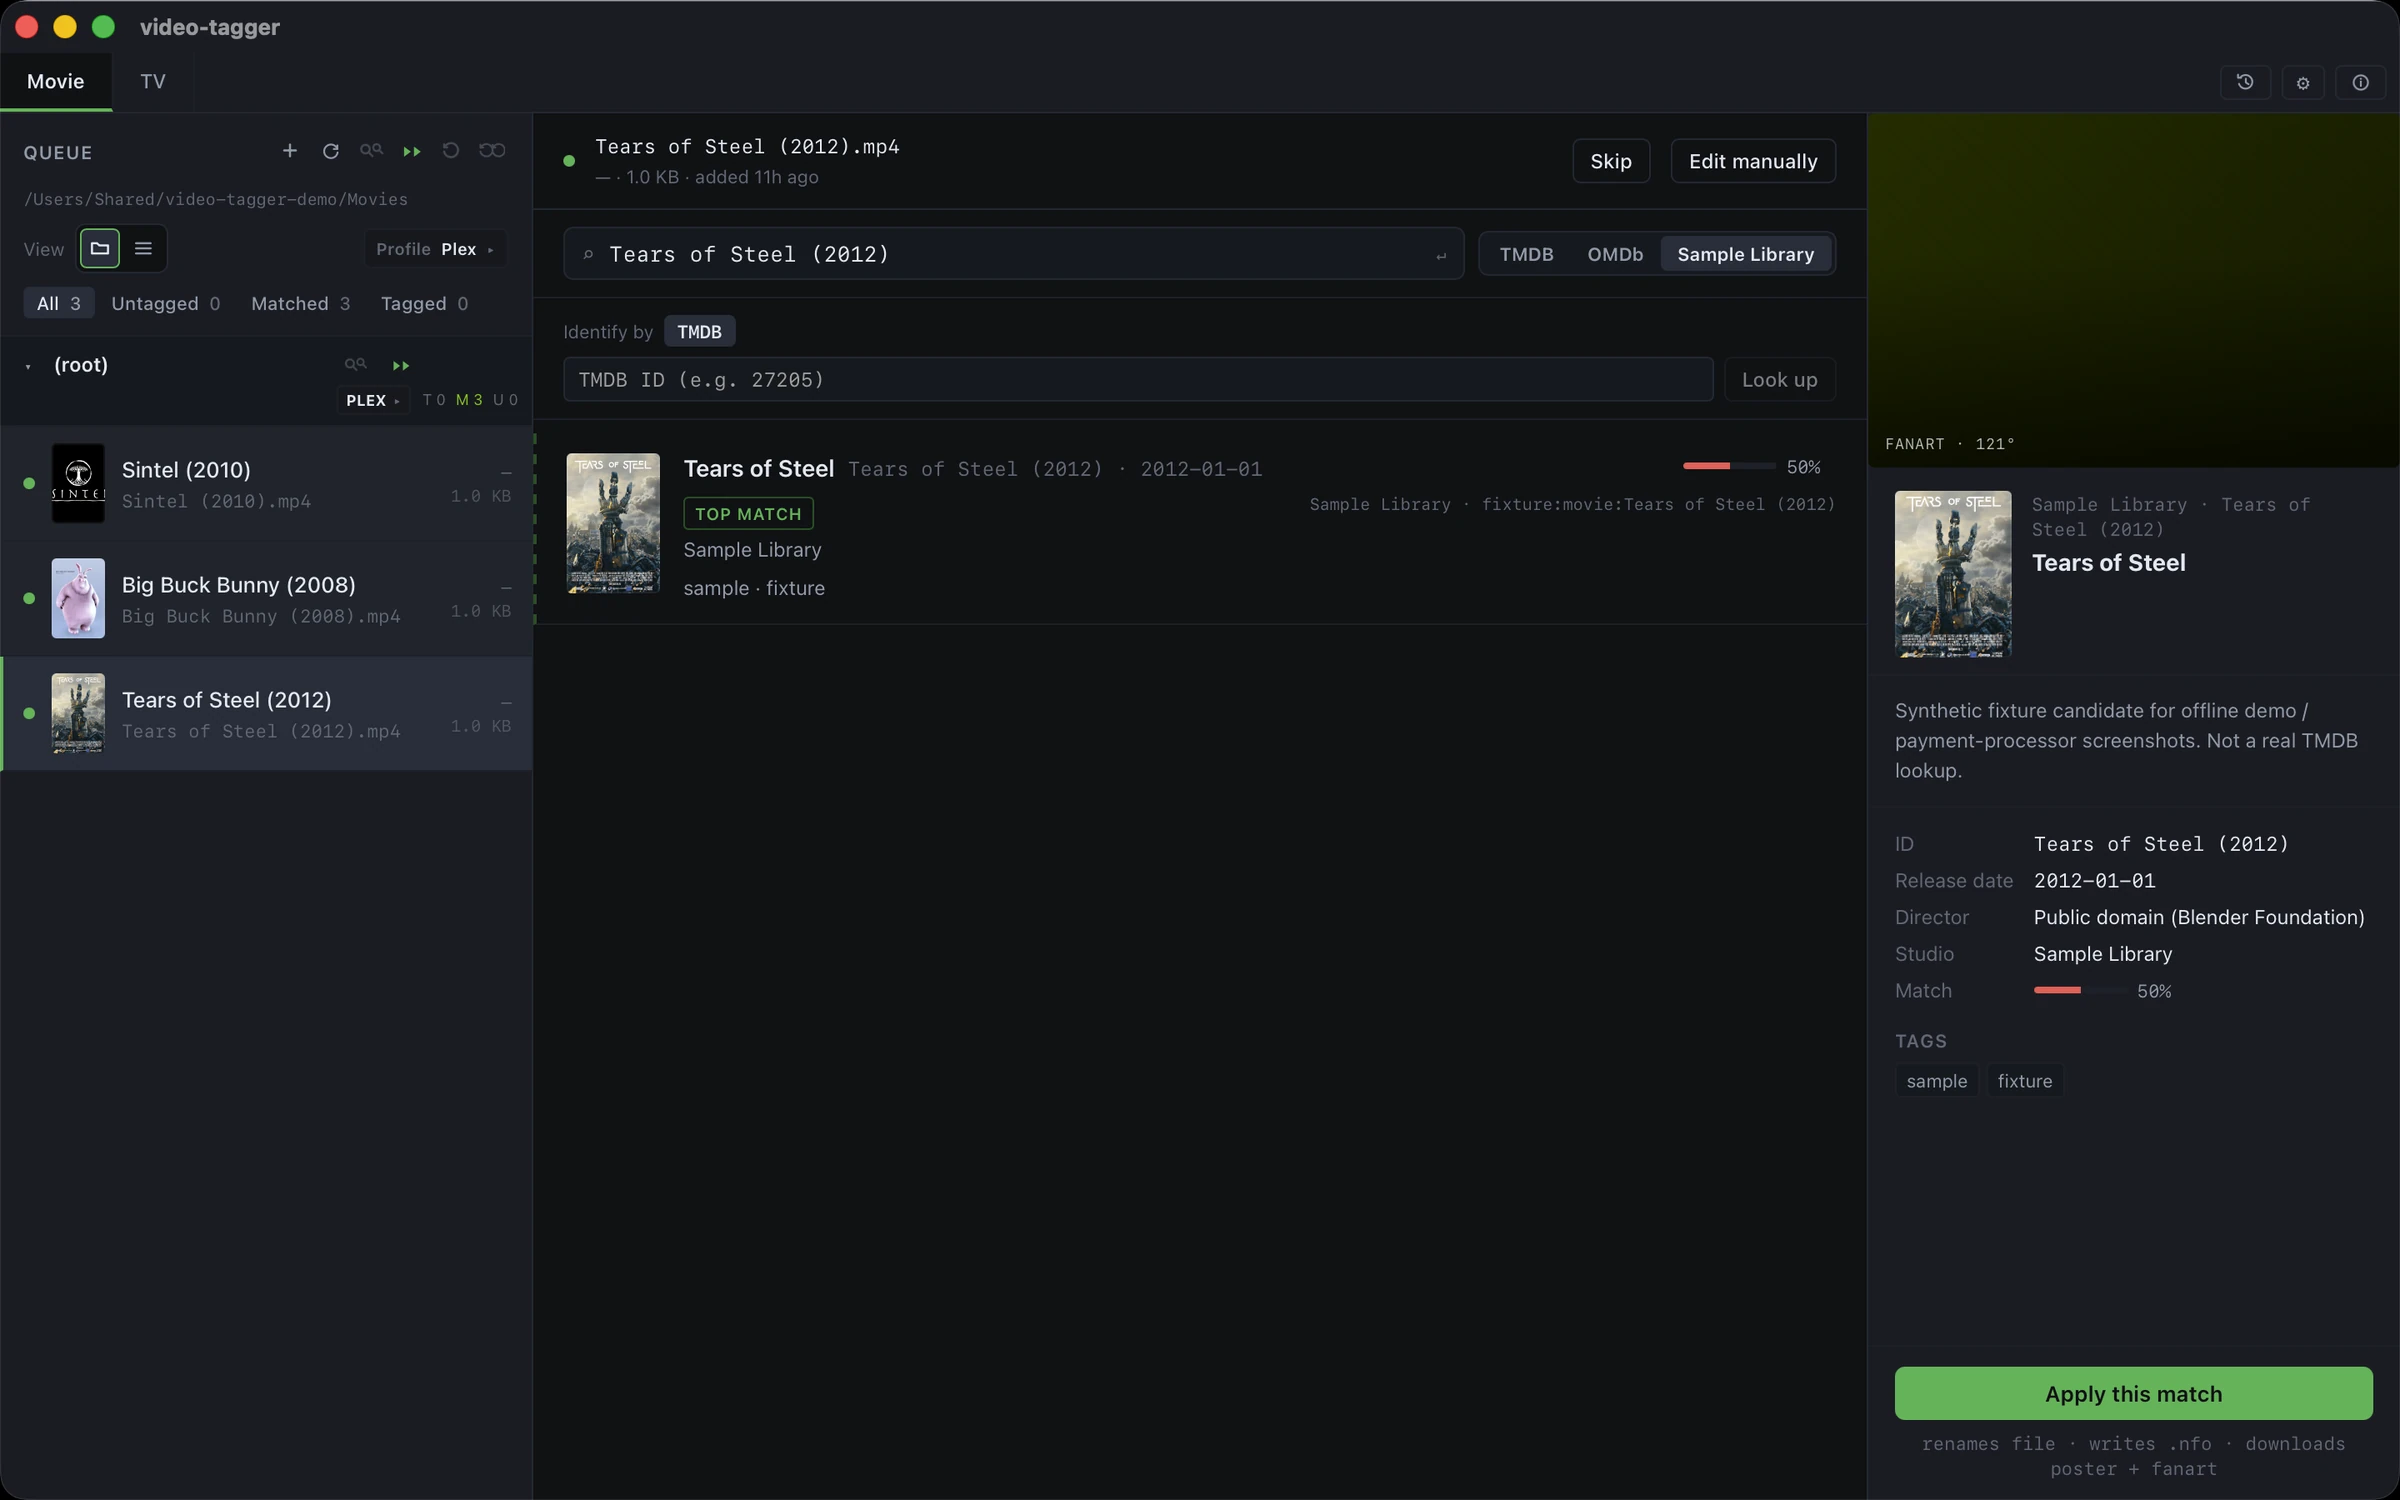
Task: Toggle the Identify by TMDB chip
Action: tap(699, 331)
